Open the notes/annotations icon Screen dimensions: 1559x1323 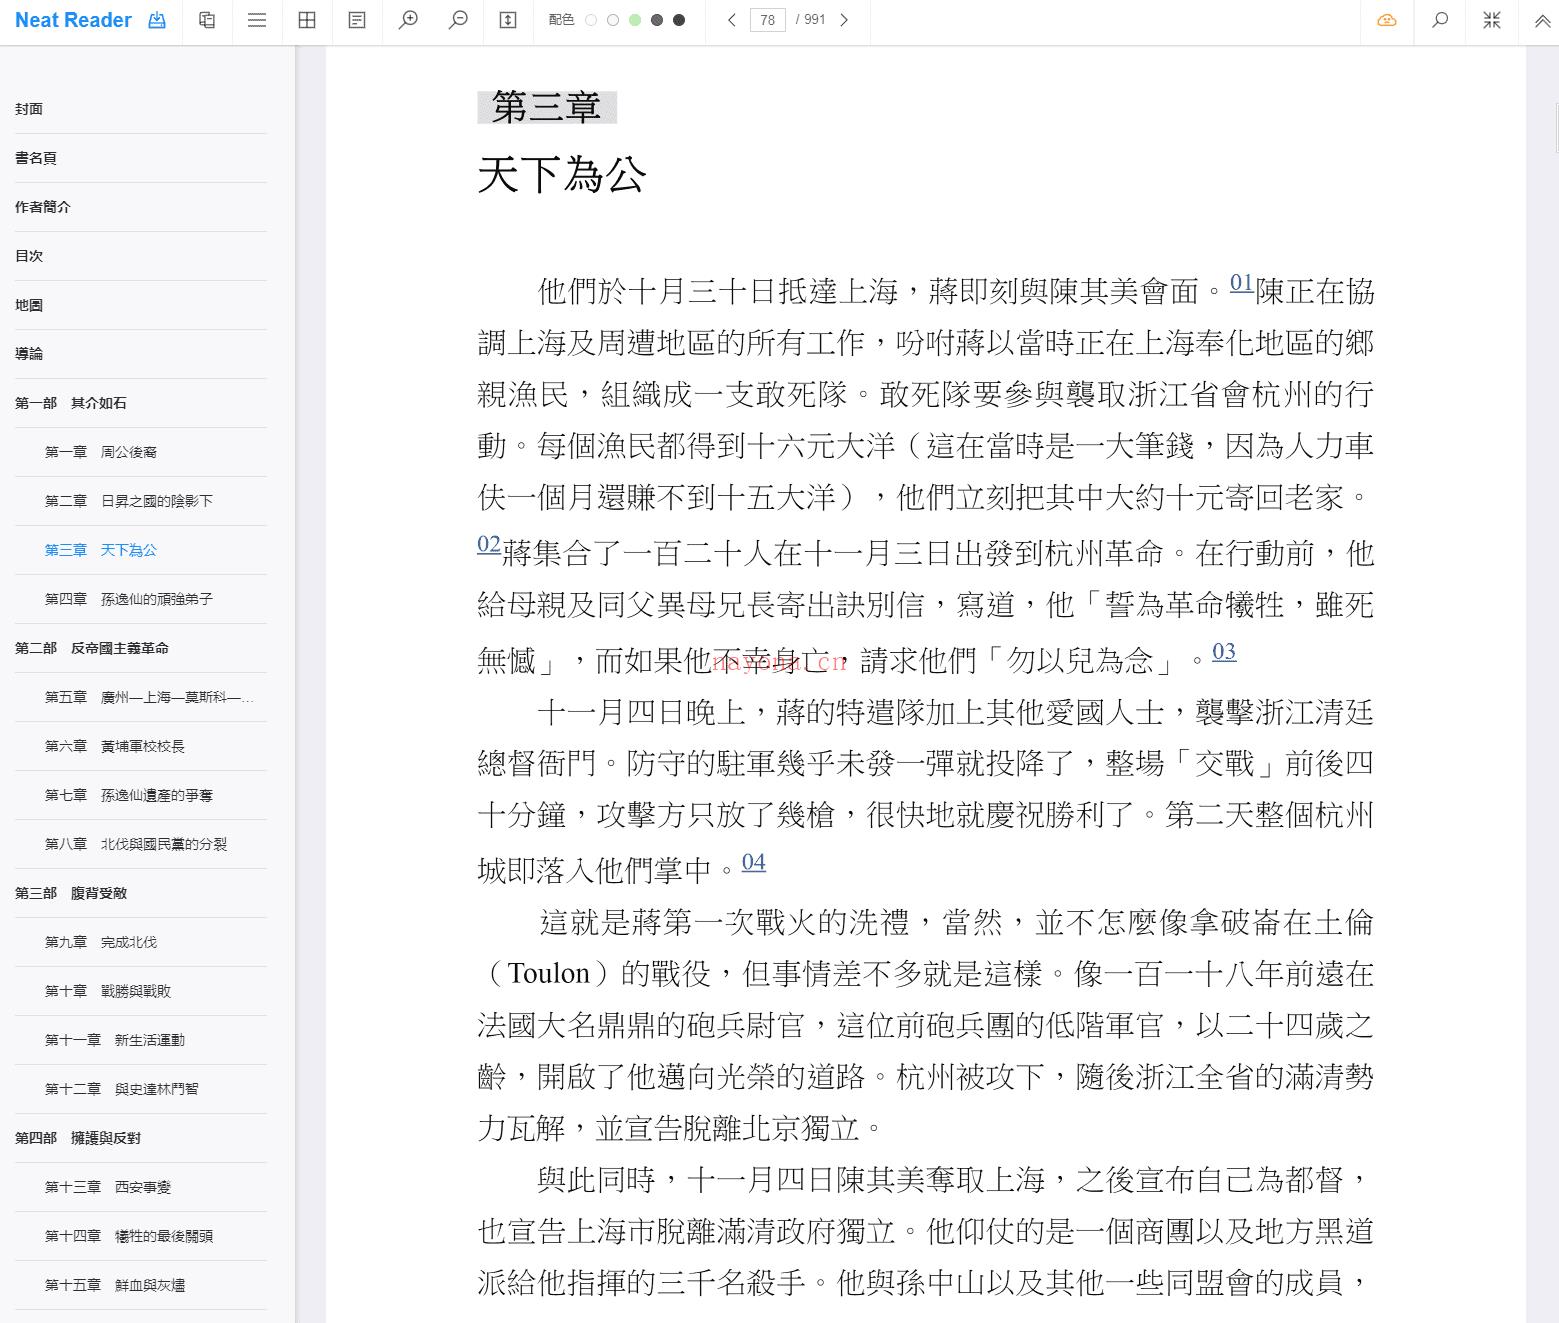pyautogui.click(x=357, y=20)
